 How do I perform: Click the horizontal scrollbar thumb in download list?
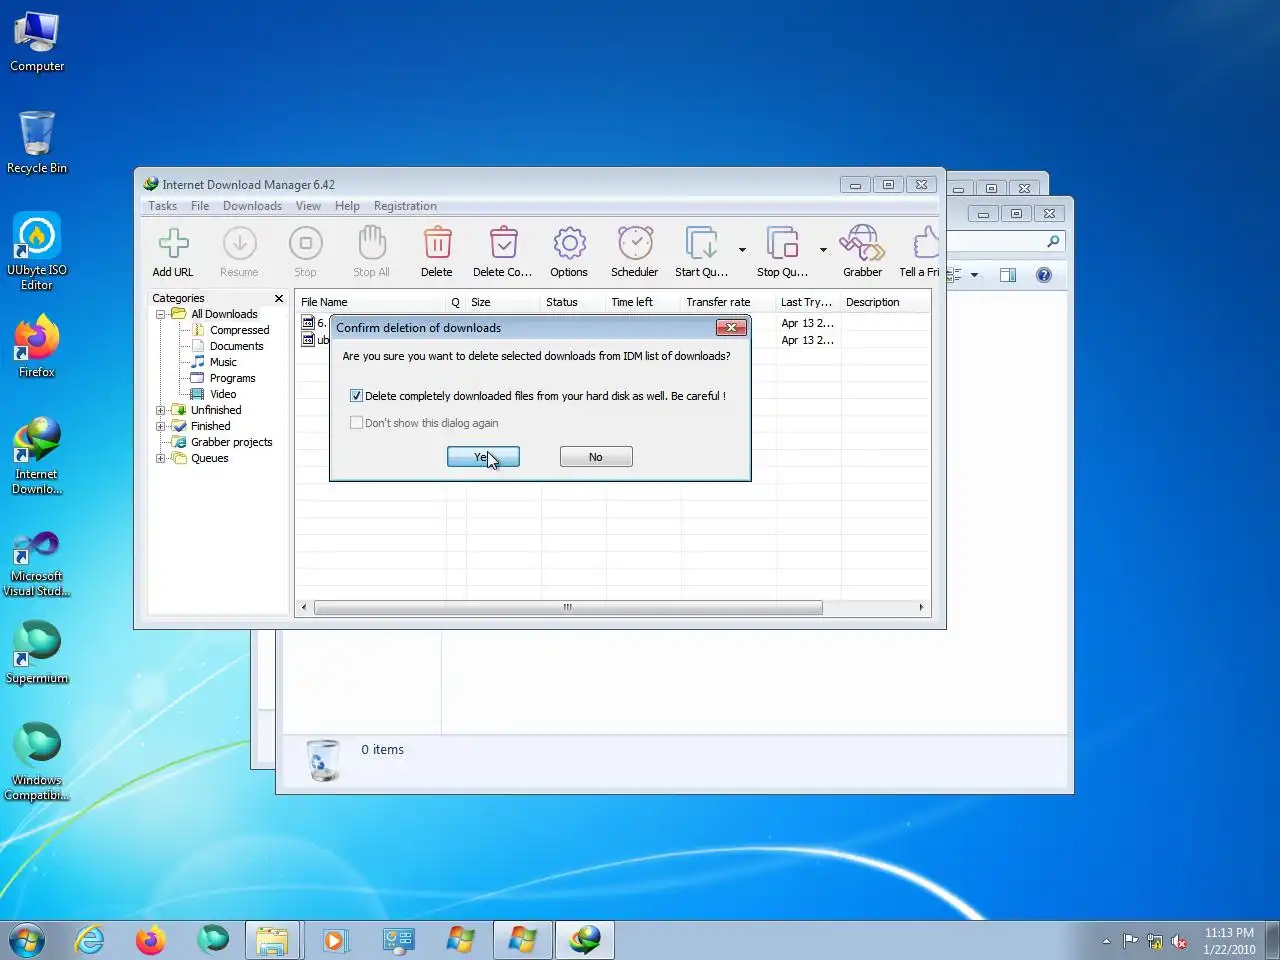(x=568, y=607)
